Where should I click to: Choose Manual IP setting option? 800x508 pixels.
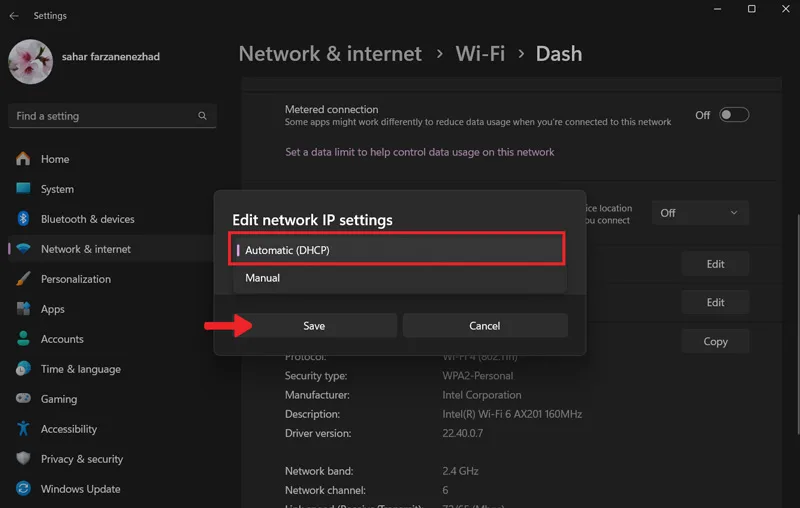[x=399, y=278]
